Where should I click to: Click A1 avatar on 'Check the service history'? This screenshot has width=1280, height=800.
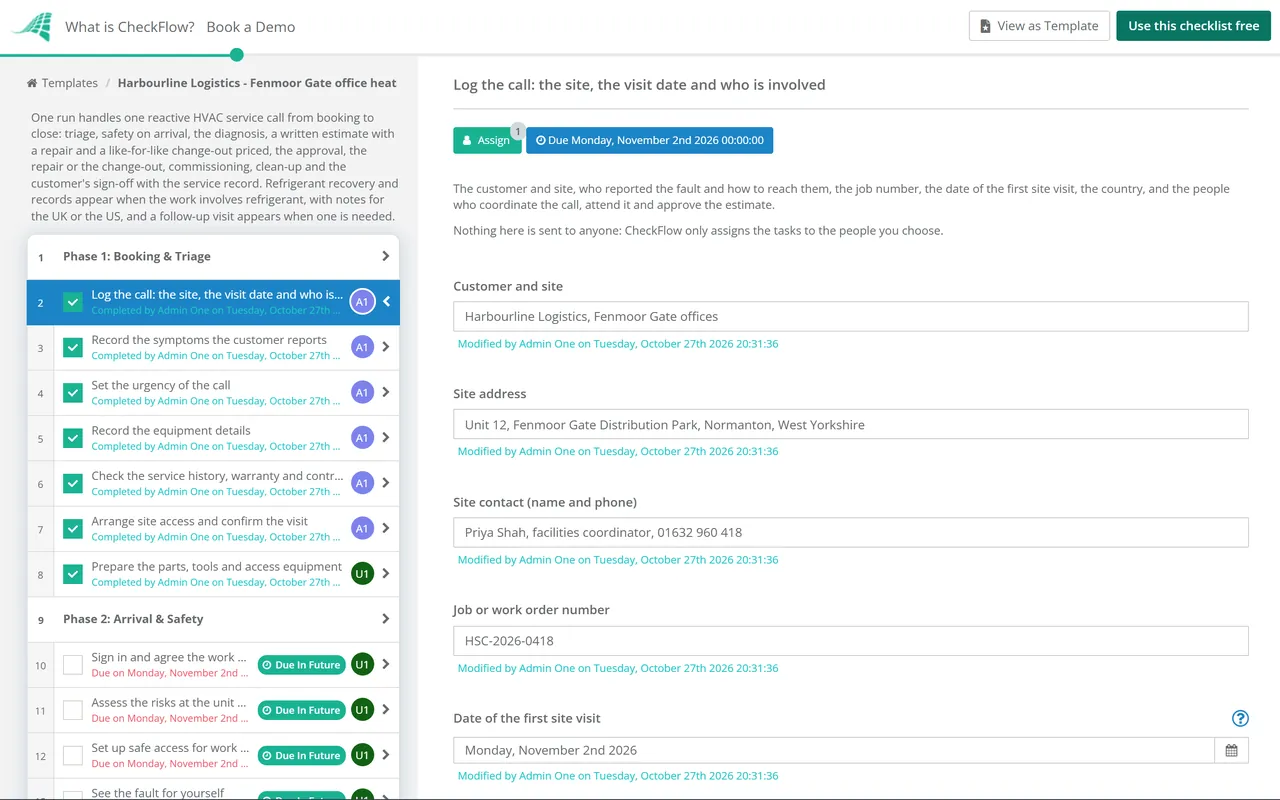tap(362, 483)
